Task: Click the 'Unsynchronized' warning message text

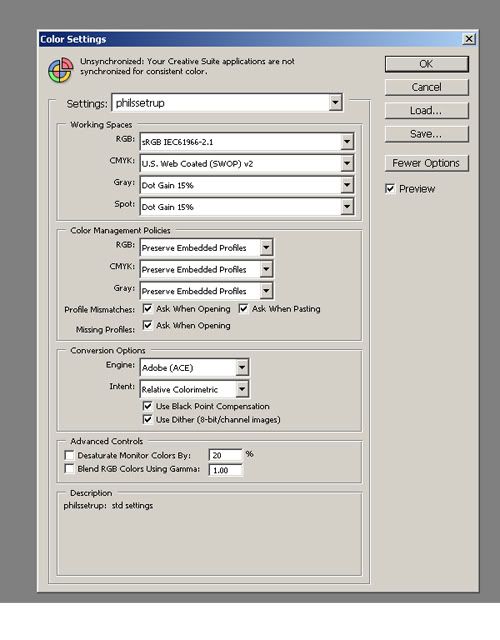Action: click(x=187, y=66)
